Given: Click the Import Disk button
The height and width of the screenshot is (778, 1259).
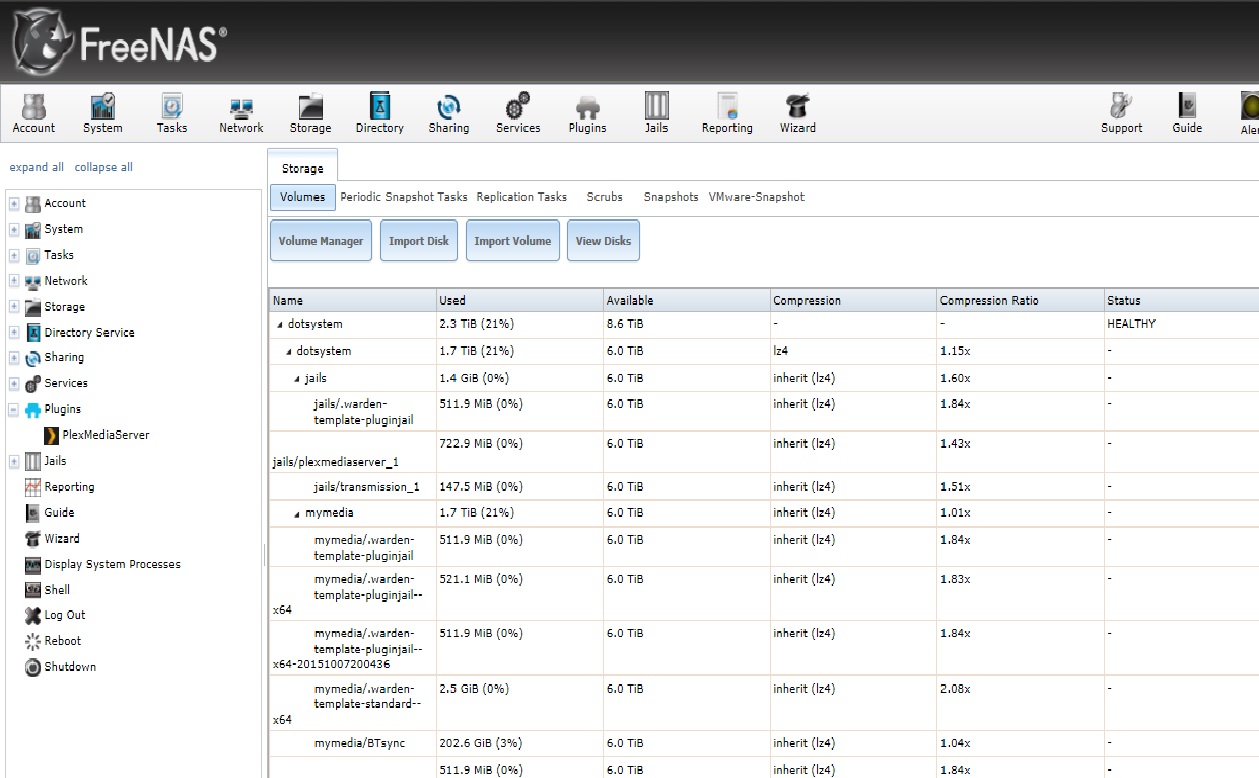Looking at the screenshot, I should pos(419,241).
